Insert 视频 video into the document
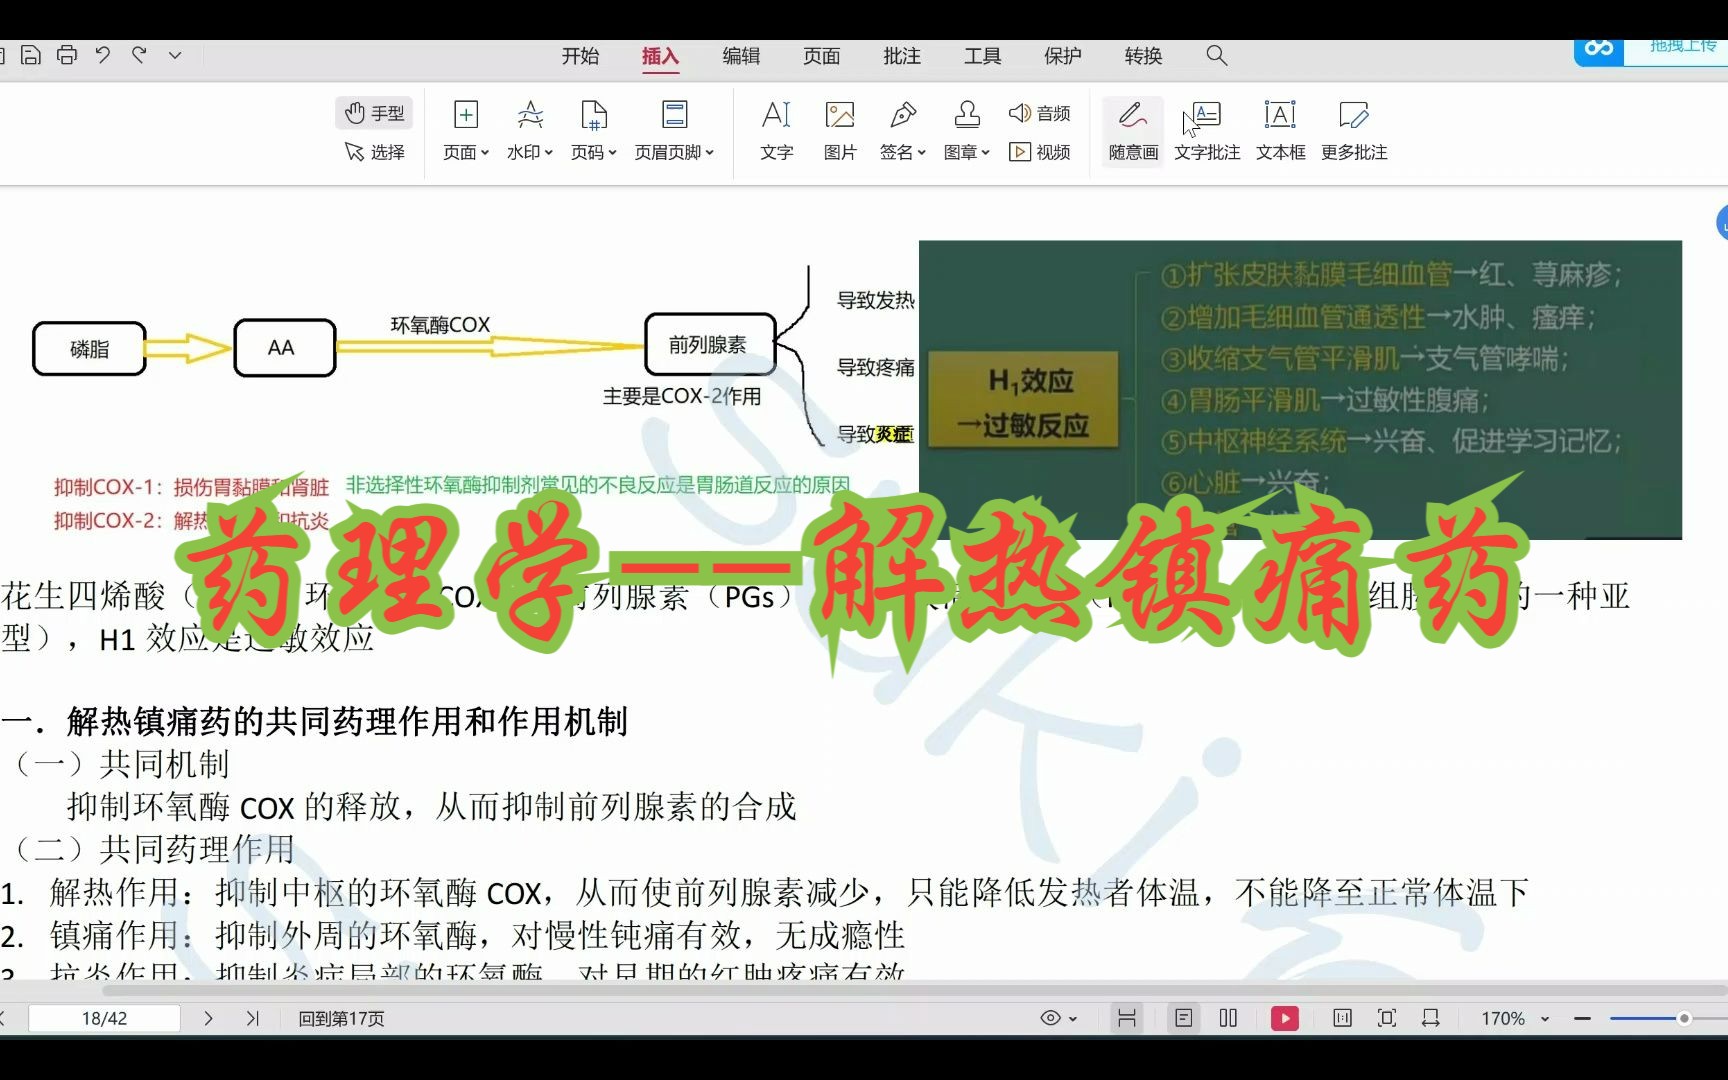The width and height of the screenshot is (1728, 1080). (x=1040, y=152)
